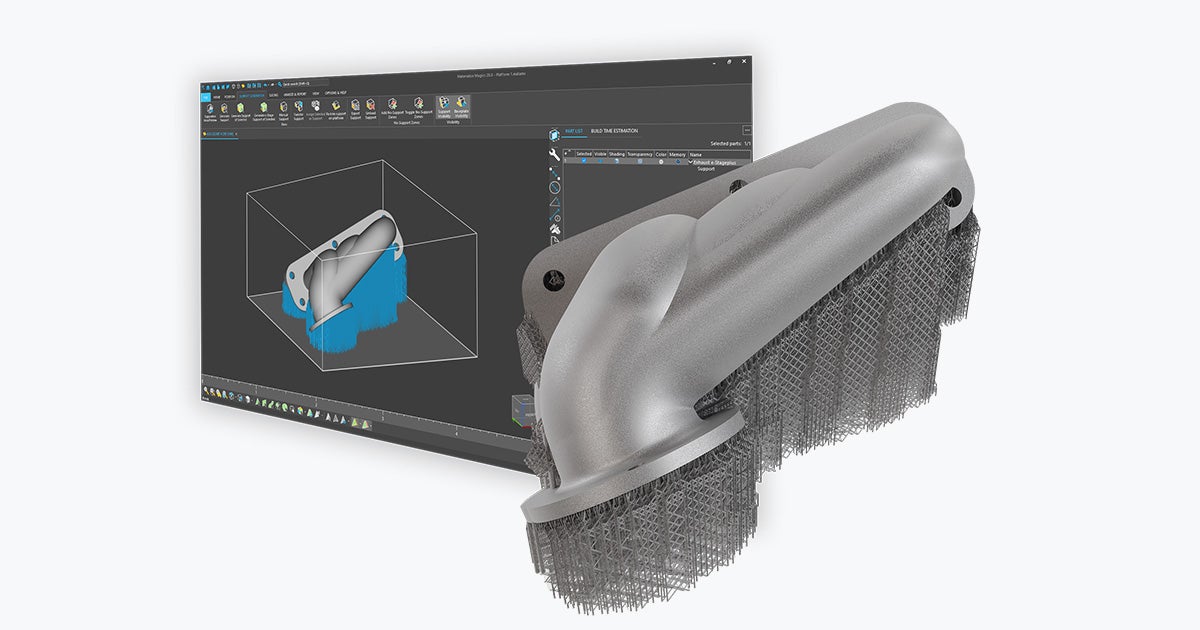Hide Exhaust e-Stageplus via its Visible toggle

click(600, 160)
